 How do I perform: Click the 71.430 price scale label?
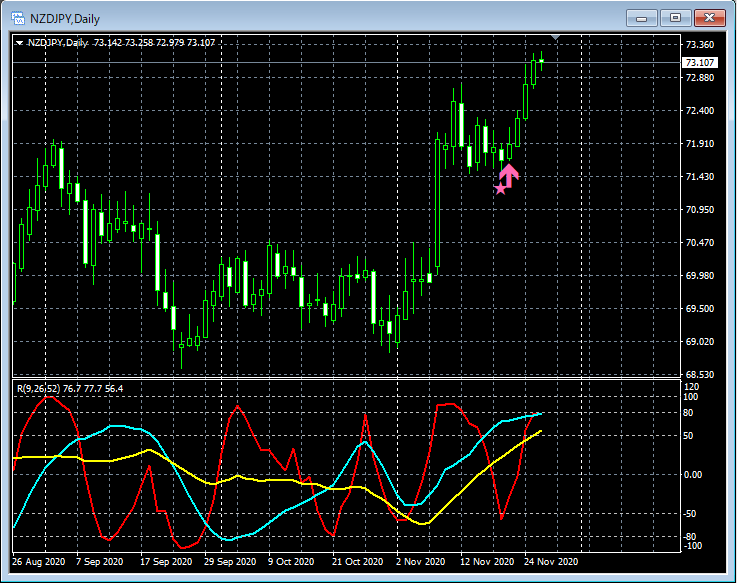tap(699, 176)
